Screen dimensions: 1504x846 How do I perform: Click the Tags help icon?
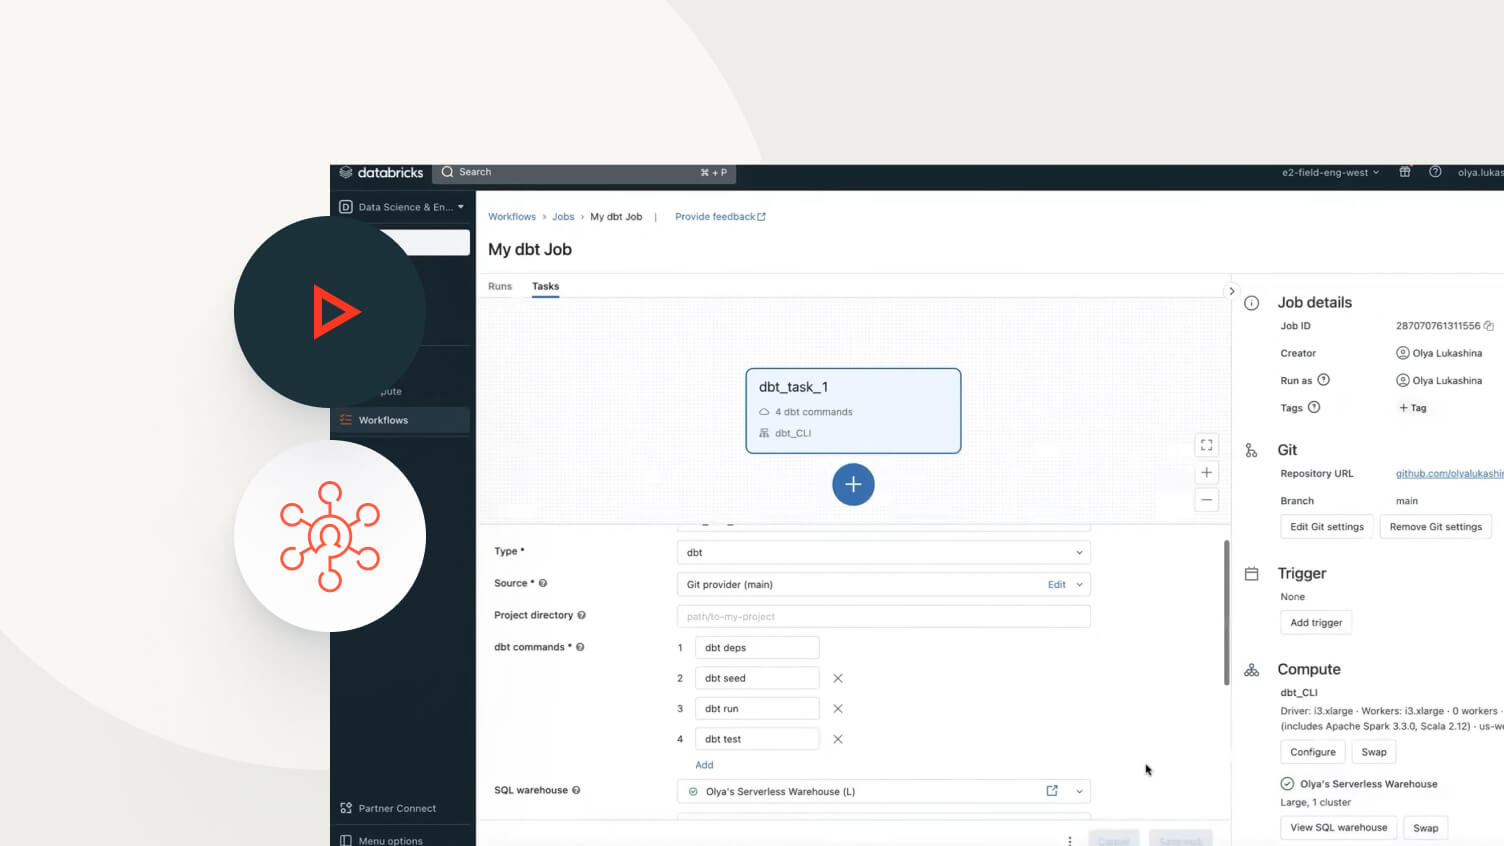pos(1314,407)
